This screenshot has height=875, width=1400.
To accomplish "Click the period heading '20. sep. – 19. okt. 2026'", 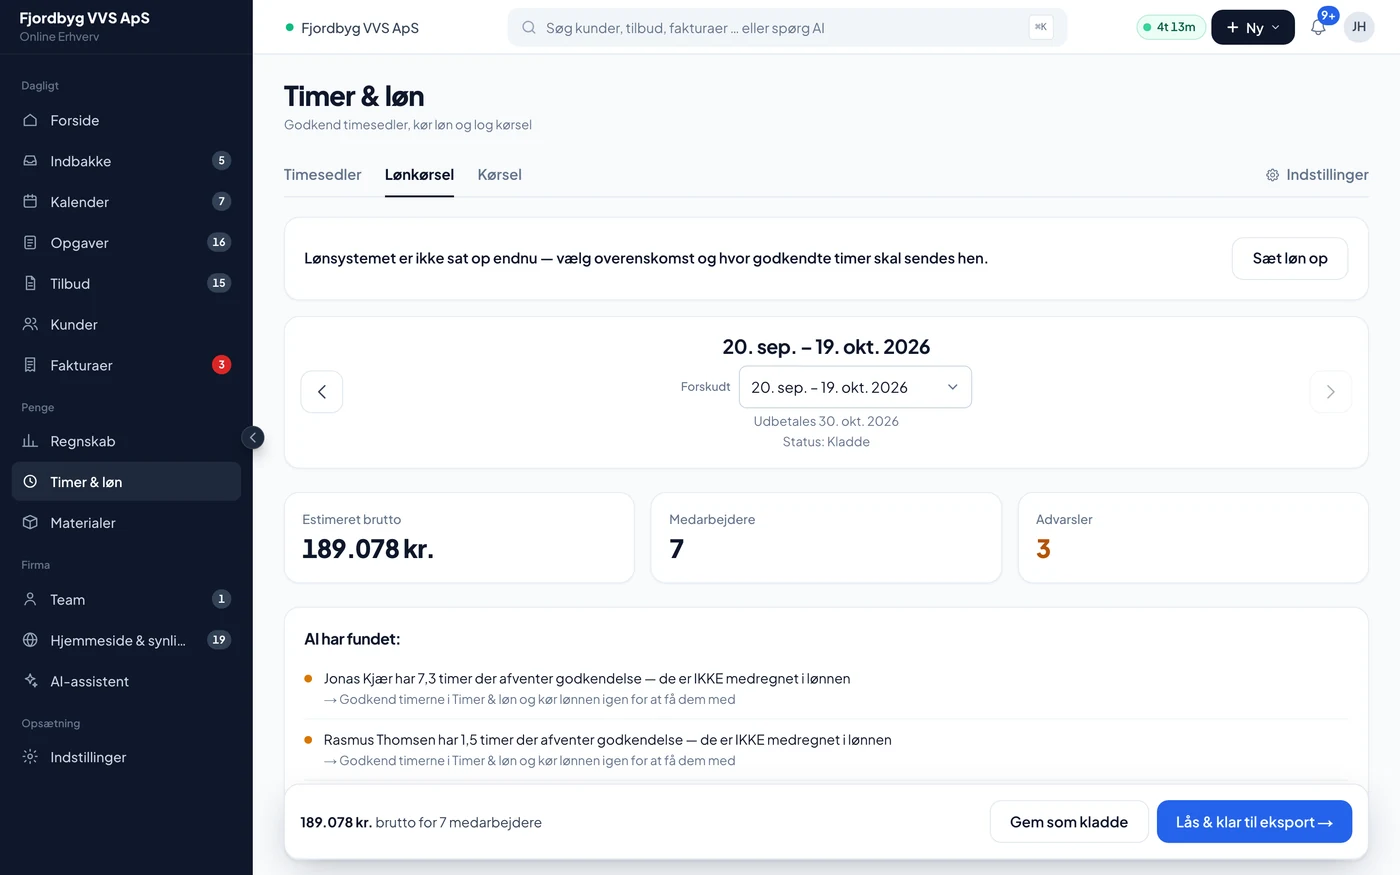I will pyautogui.click(x=826, y=347).
